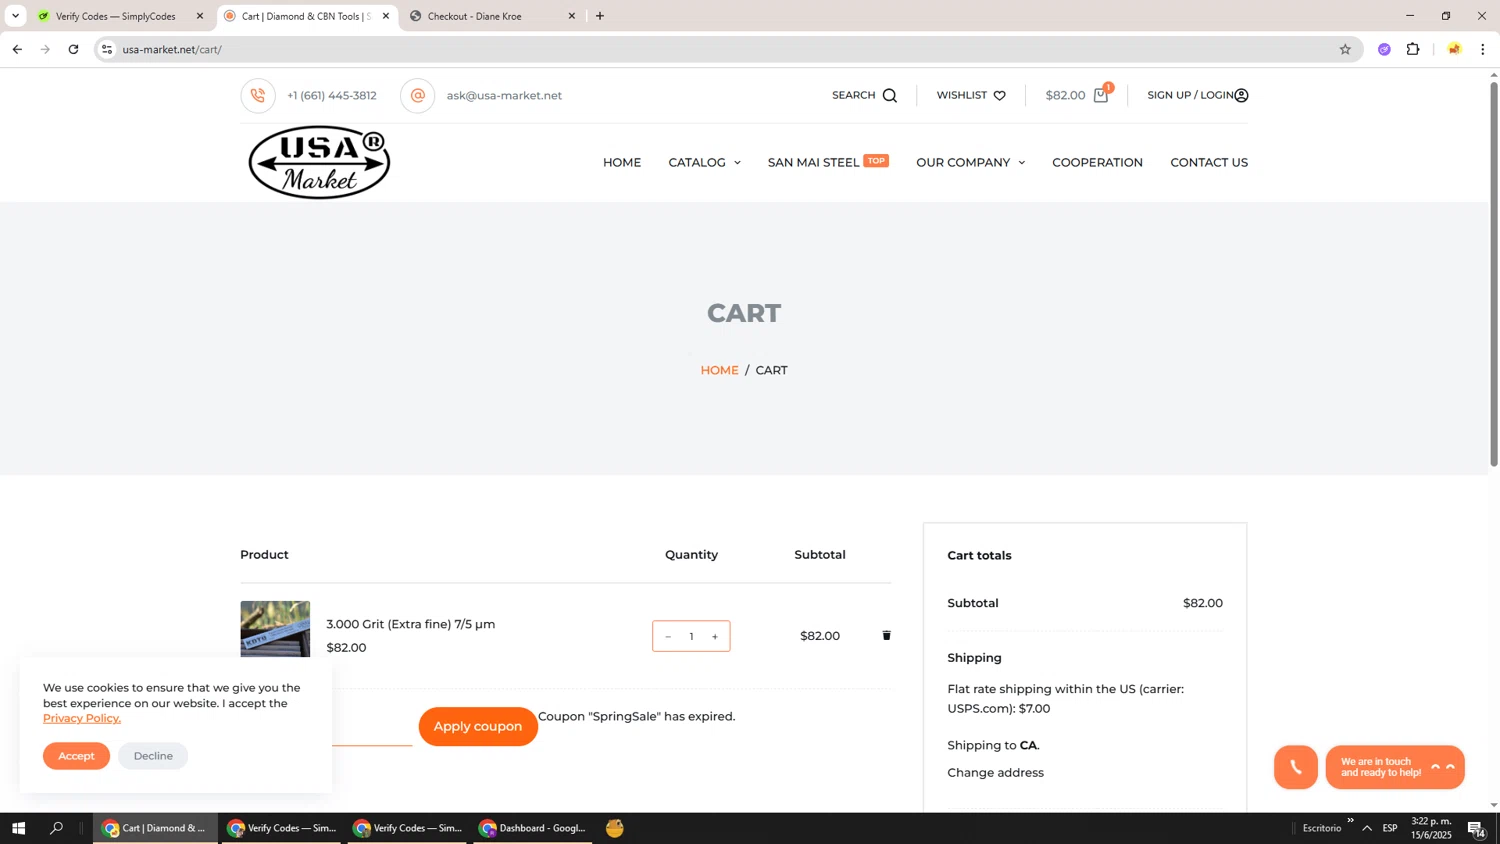The image size is (1500, 844).
Task: Go to HOME in the navigation menu
Action: [622, 162]
